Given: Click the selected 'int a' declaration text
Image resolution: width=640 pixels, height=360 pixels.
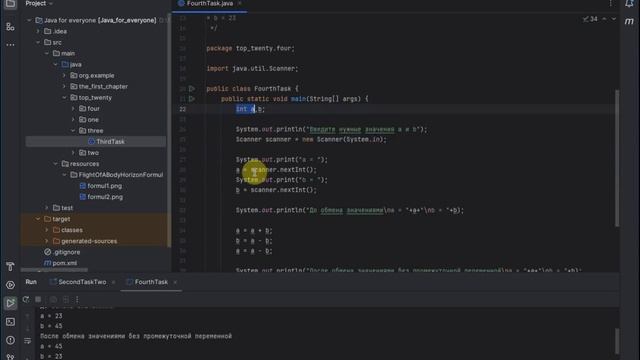Looking at the screenshot, I should pyautogui.click(x=245, y=109).
